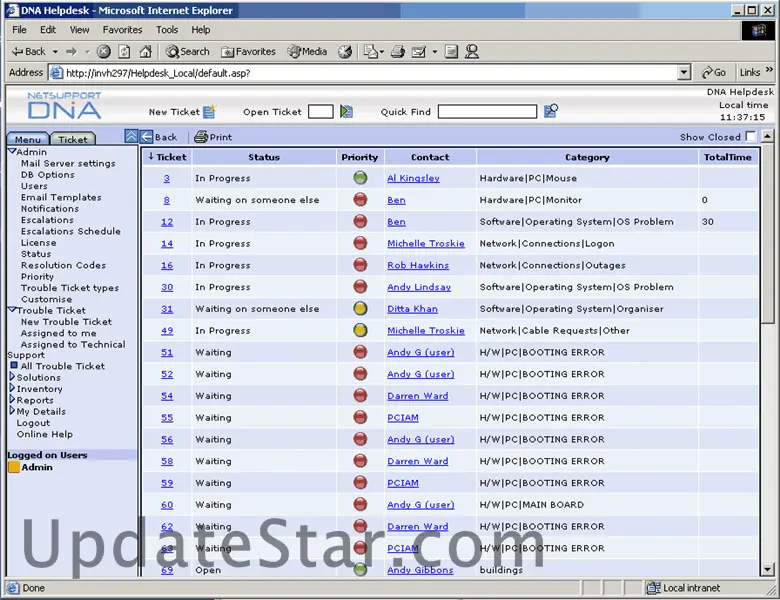Collapse the Trouble Ticket tree node
Image resolution: width=780 pixels, height=600 pixels.
[x=12, y=309]
